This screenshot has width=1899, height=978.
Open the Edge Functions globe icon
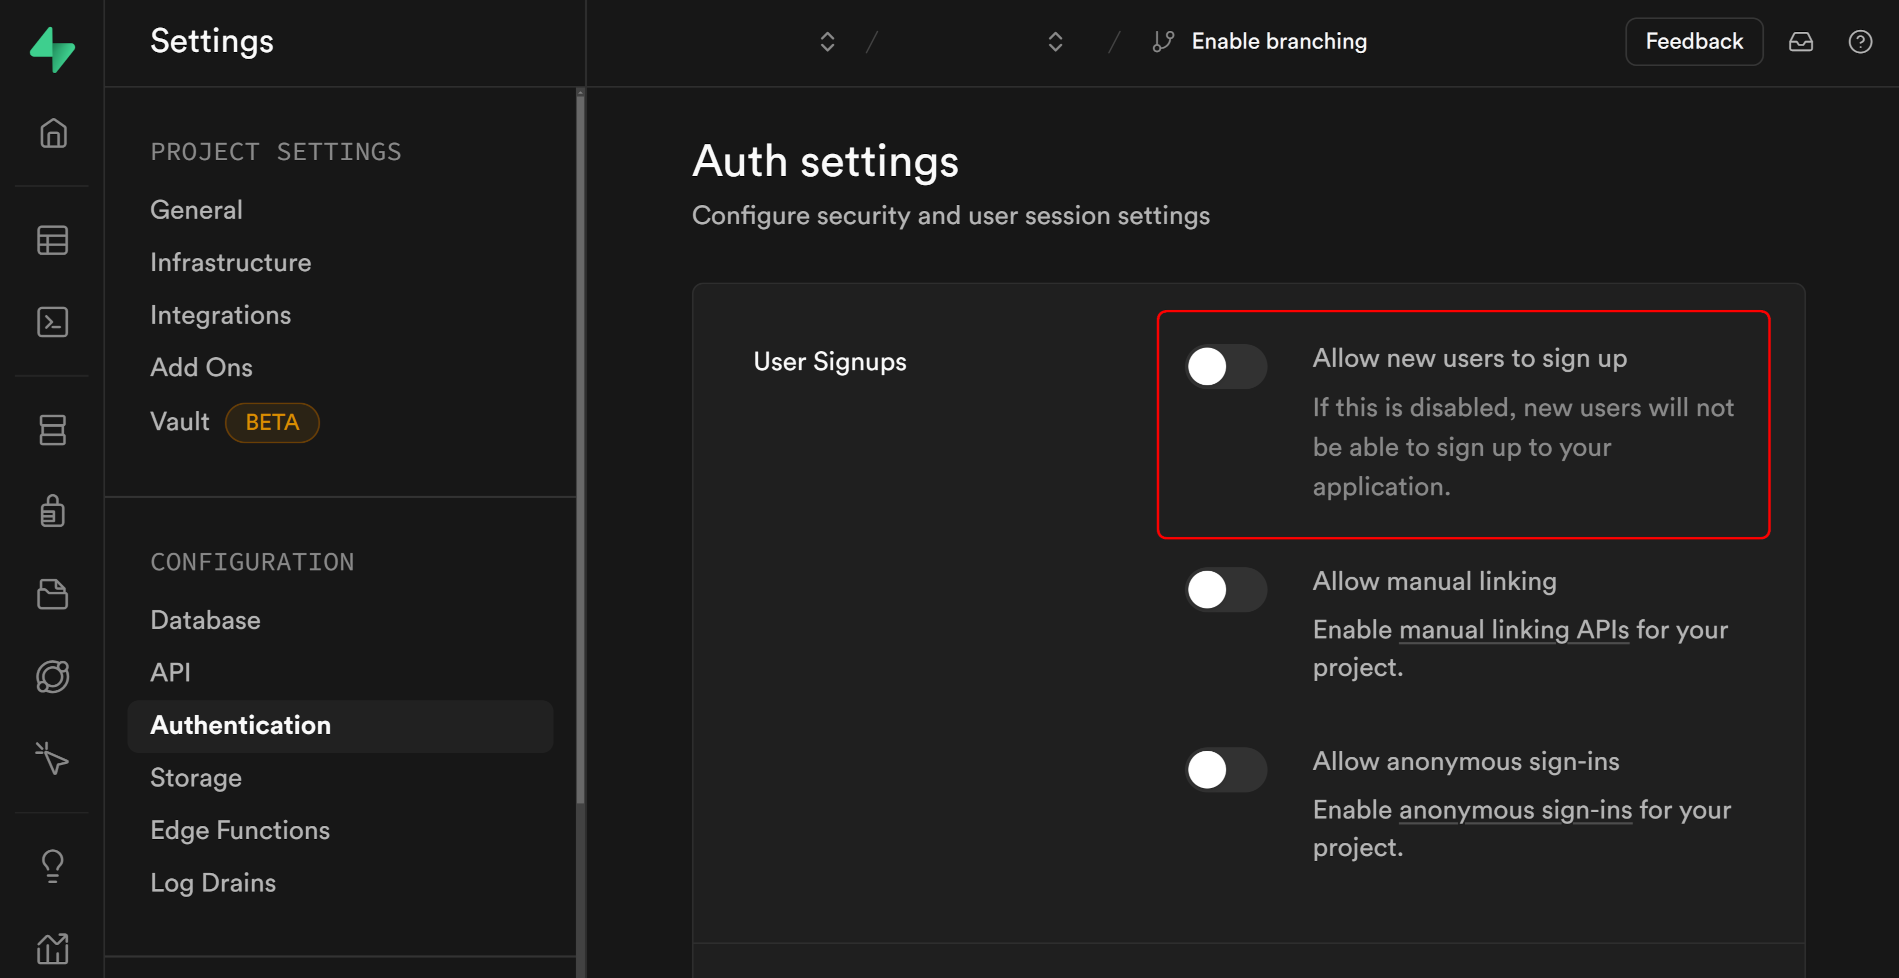53,677
